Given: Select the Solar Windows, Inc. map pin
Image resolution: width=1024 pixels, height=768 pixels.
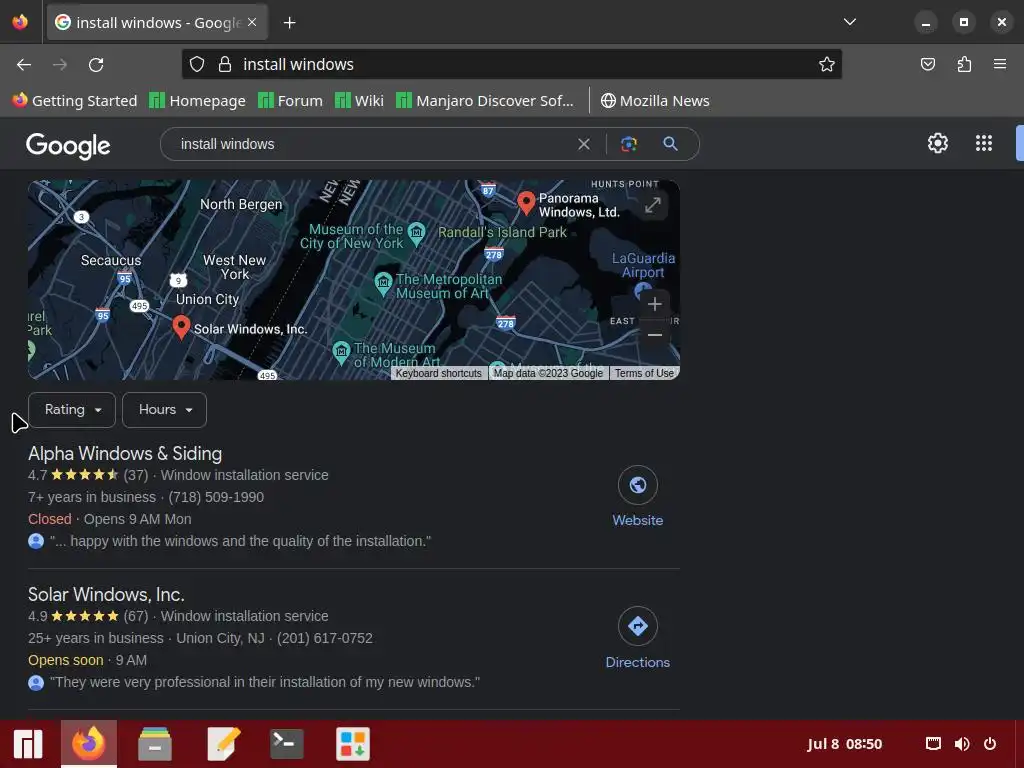Looking at the screenshot, I should click(181, 327).
